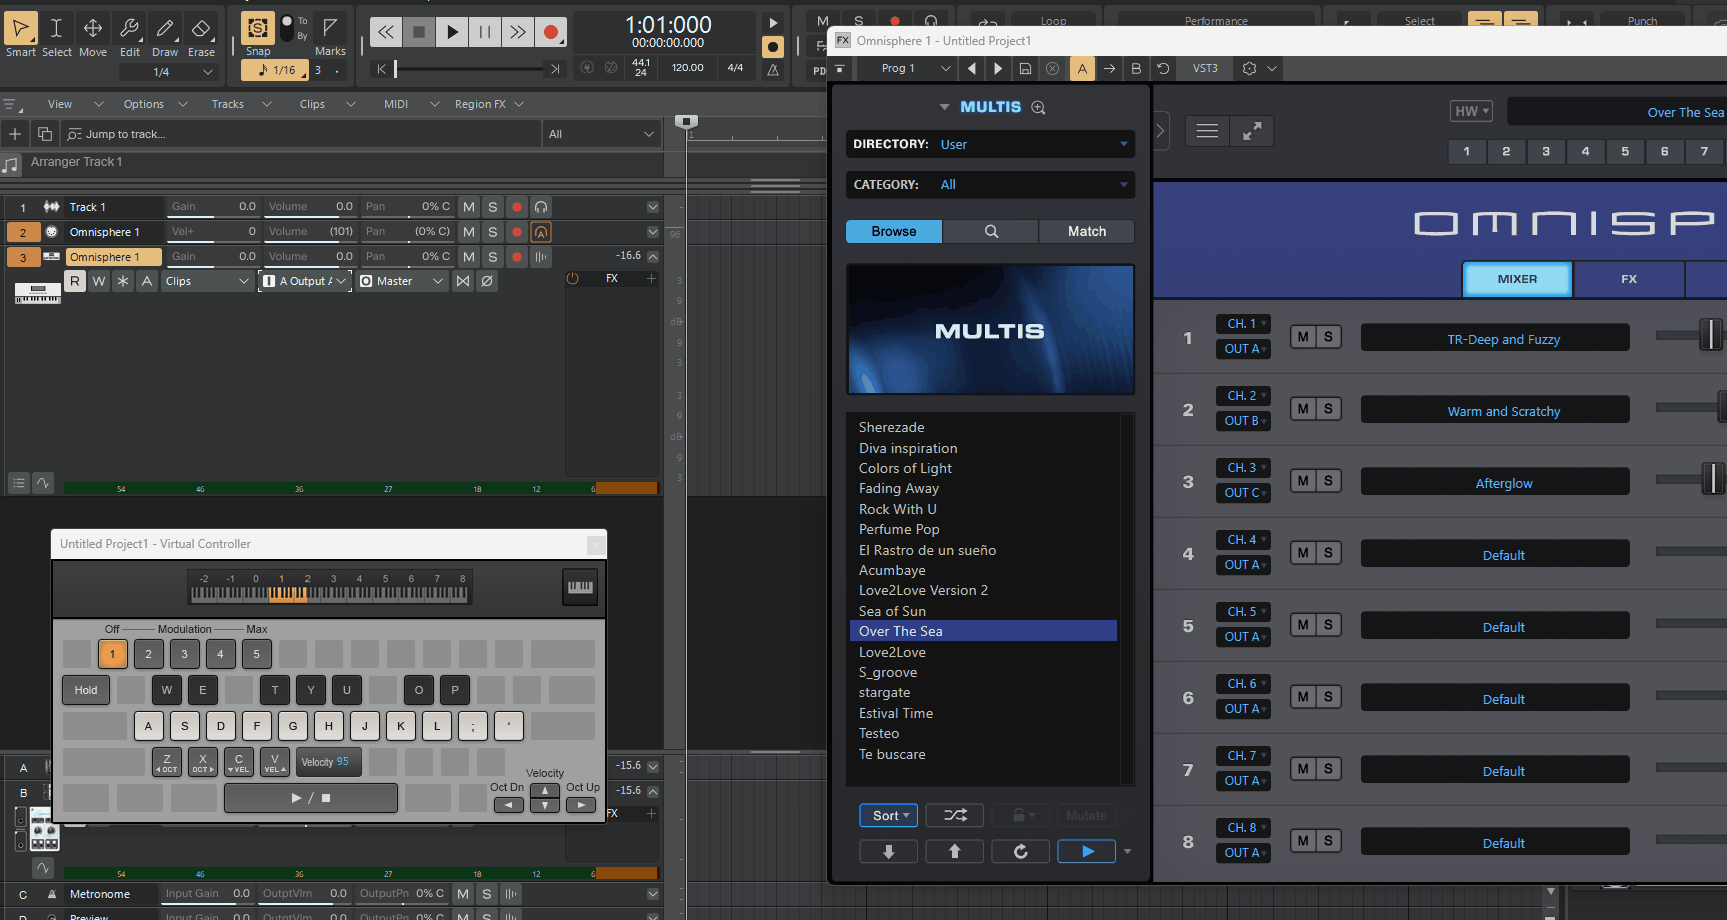Select the Love2Love multi preset
Viewport: 1727px width, 920px height.
(892, 652)
